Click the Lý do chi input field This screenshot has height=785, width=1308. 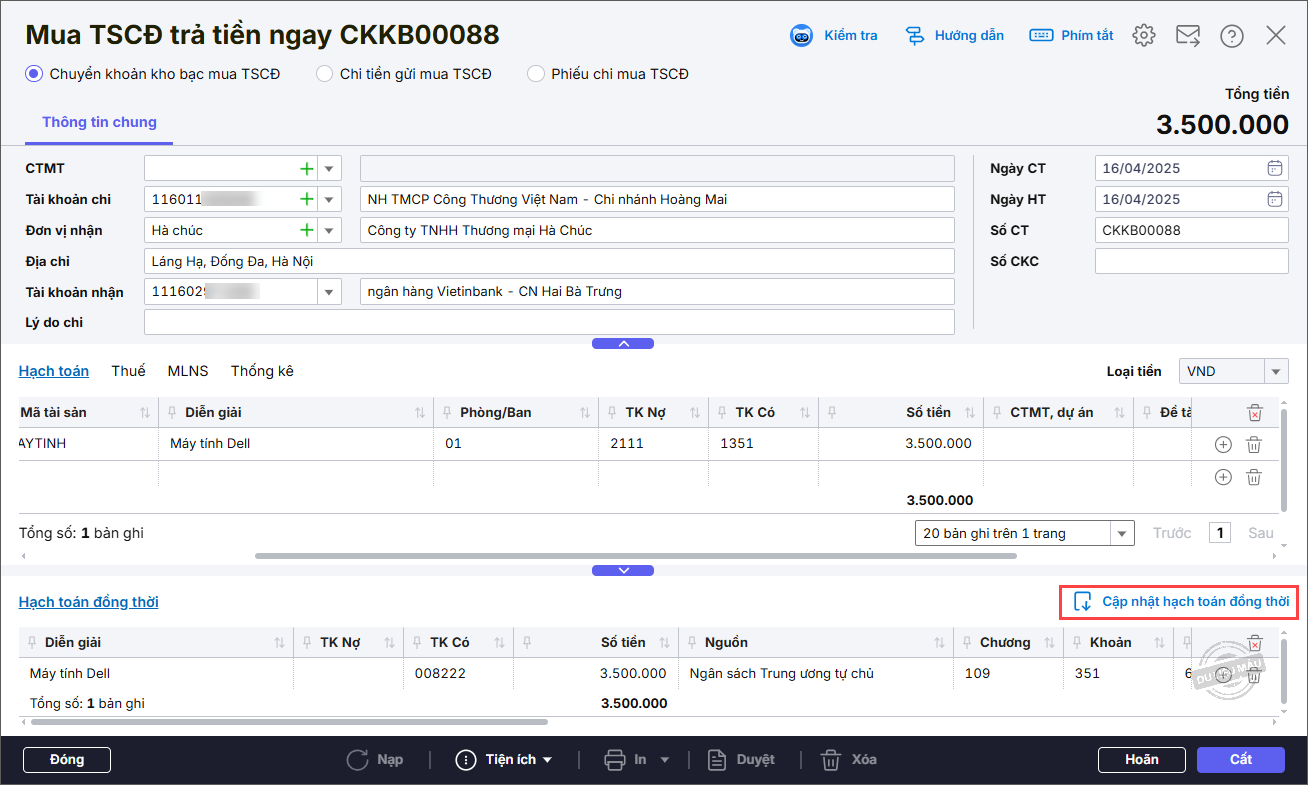[x=548, y=322]
